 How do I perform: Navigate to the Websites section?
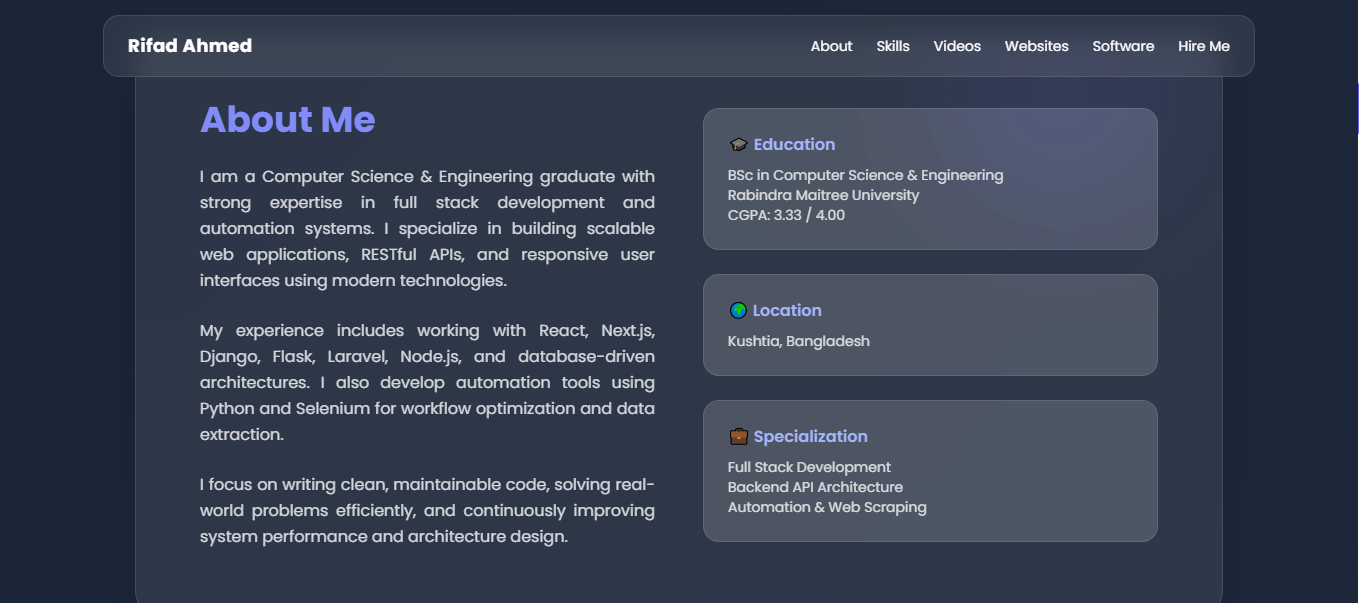(1036, 46)
